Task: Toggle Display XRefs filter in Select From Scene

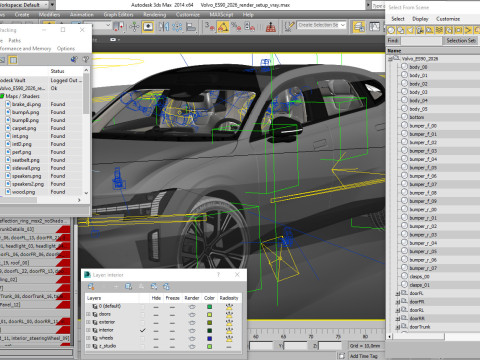Action: [x=459, y=30]
